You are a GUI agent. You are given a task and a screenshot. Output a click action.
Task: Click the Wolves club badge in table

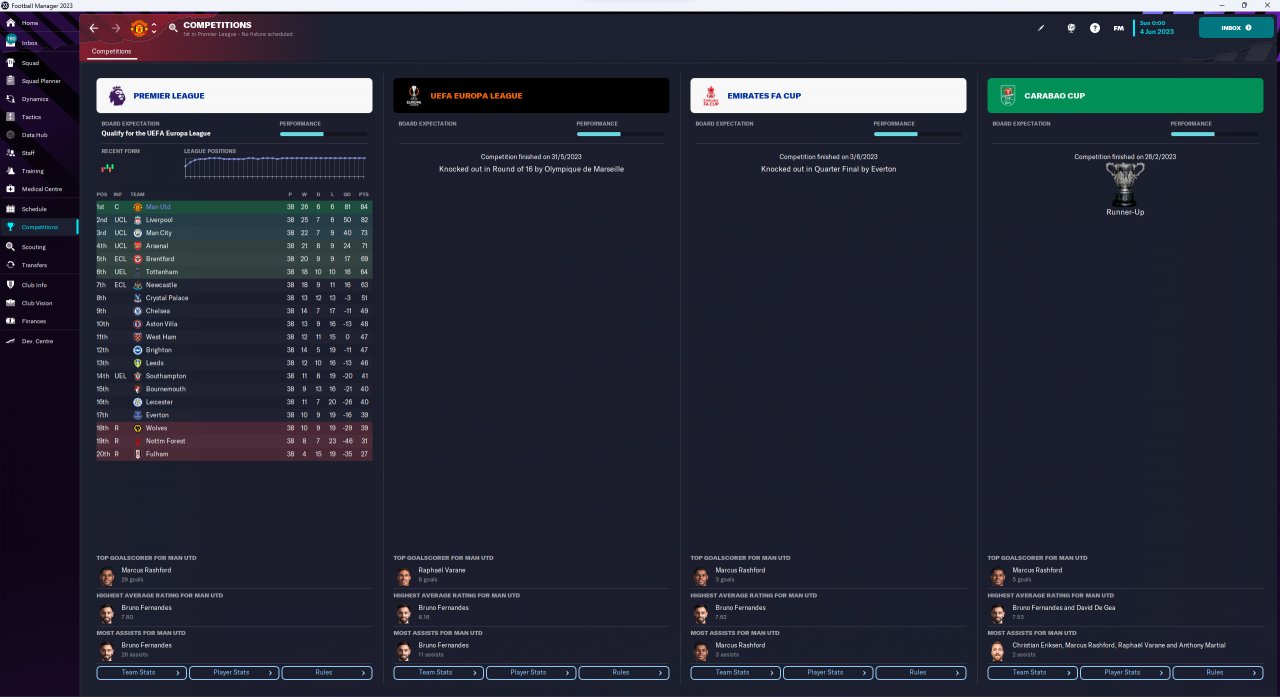click(138, 428)
